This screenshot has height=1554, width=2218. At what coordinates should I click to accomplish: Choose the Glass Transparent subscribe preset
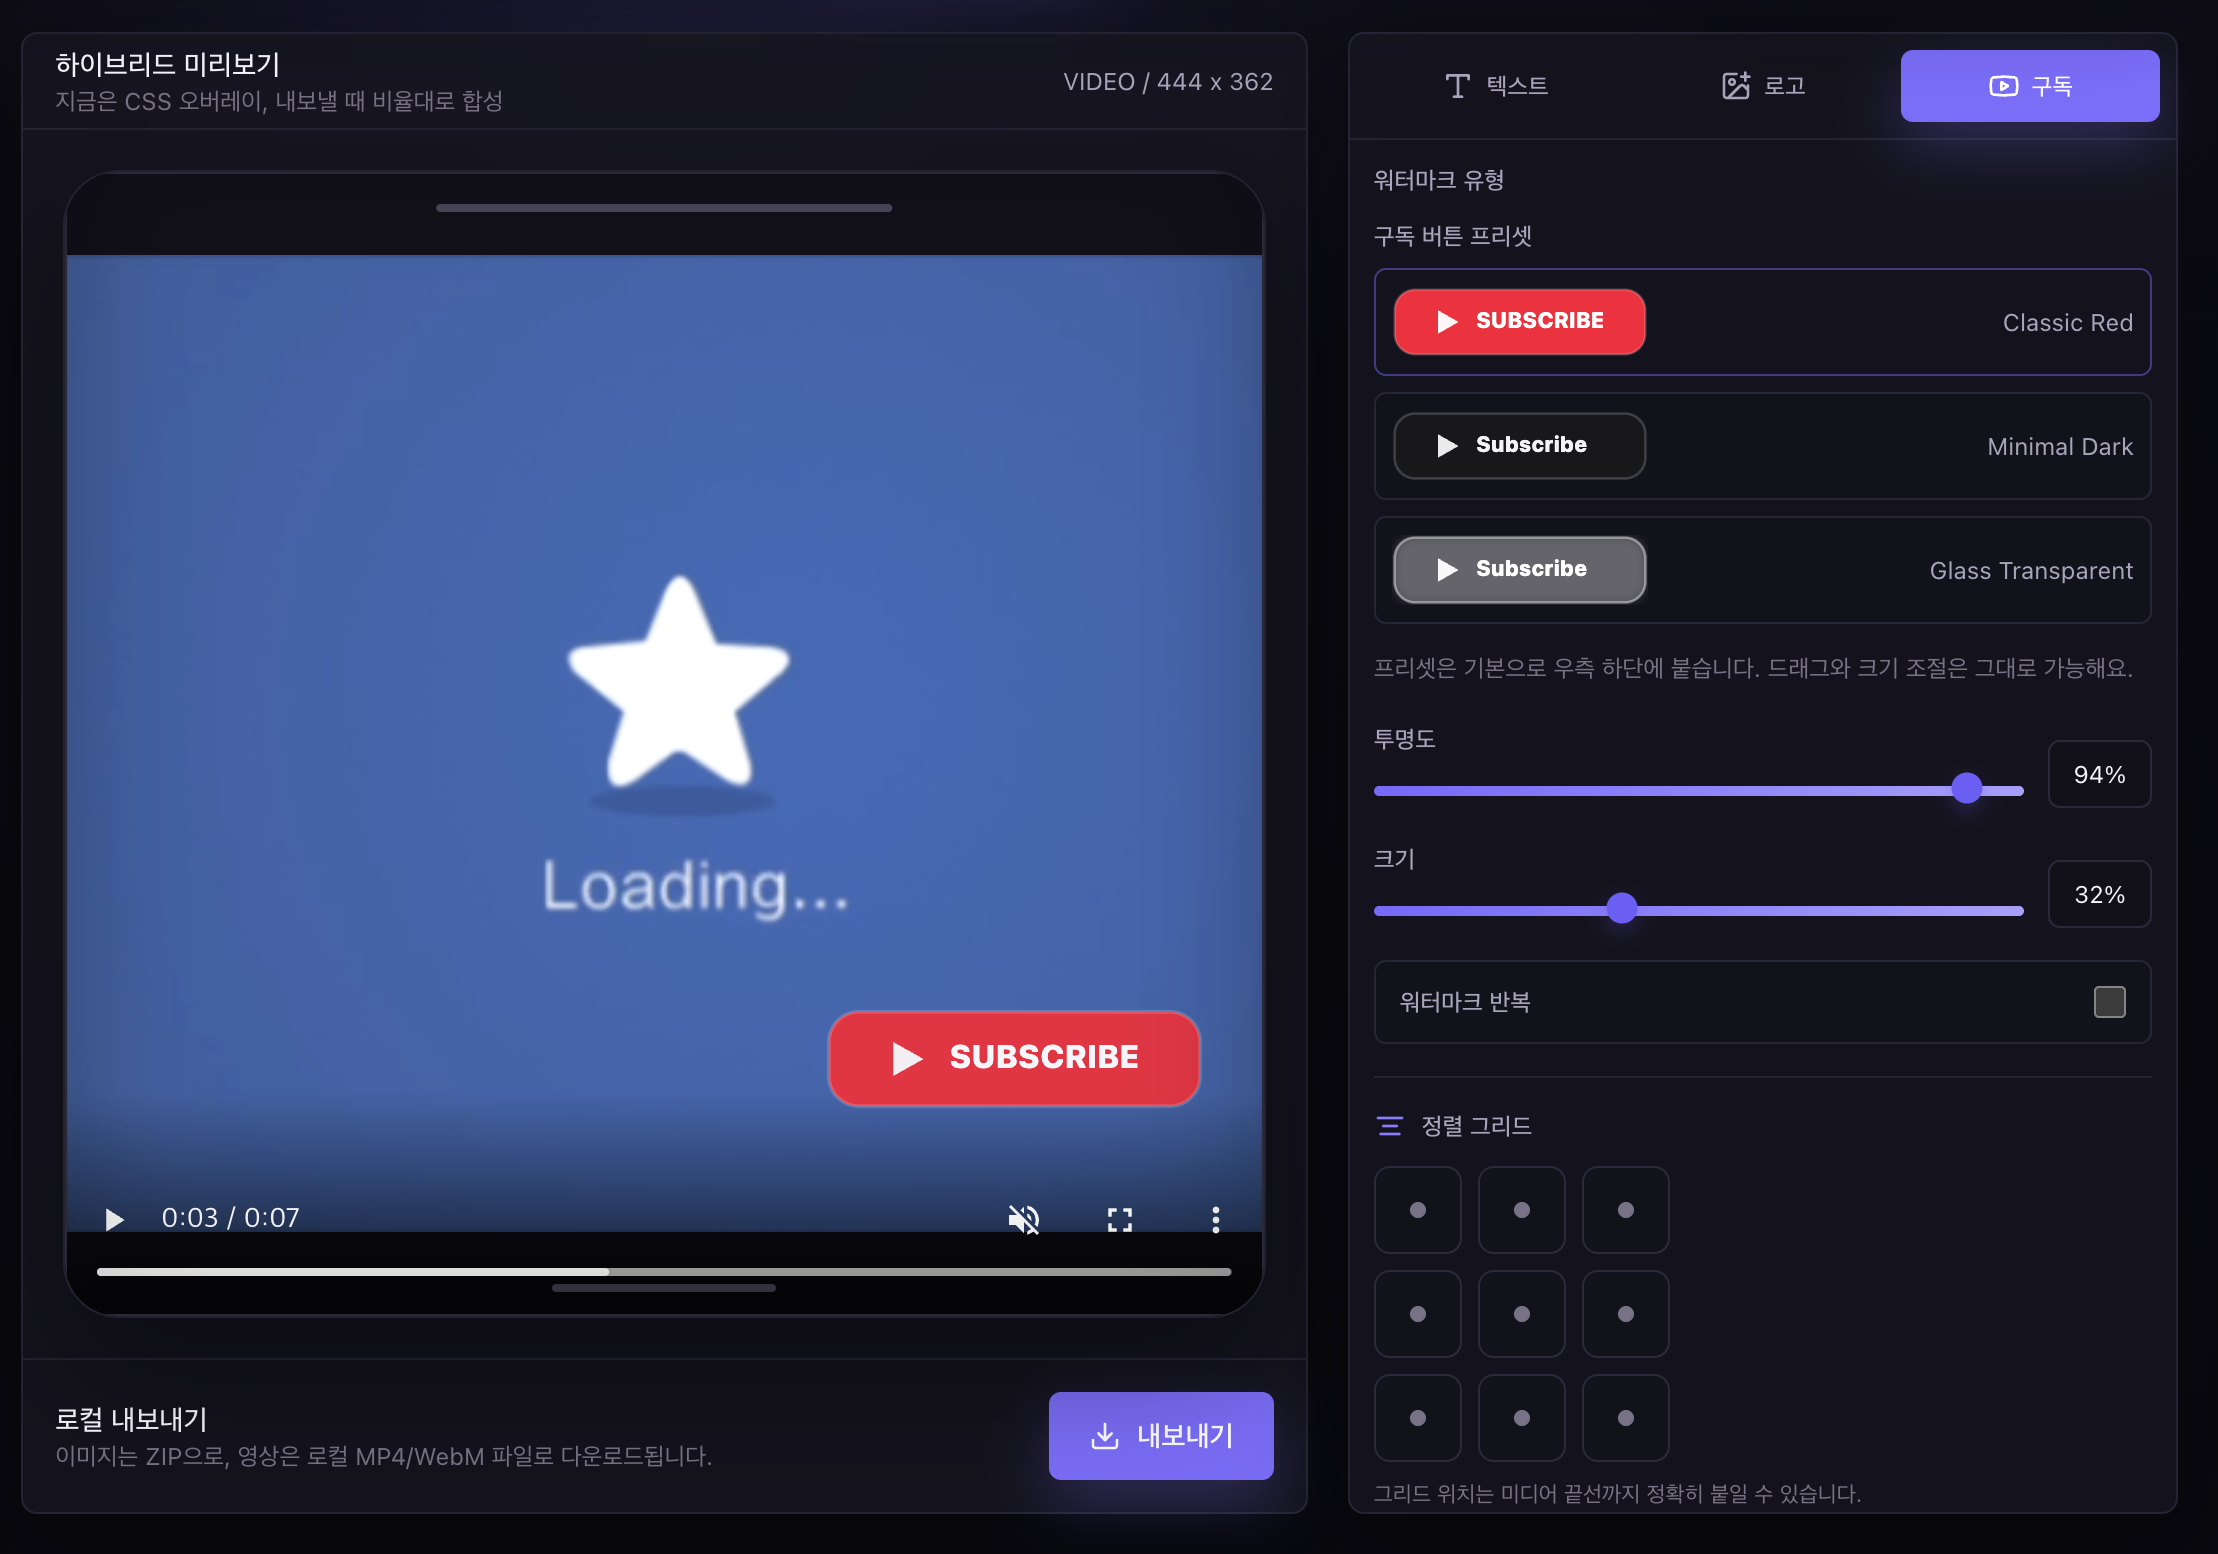1762,570
